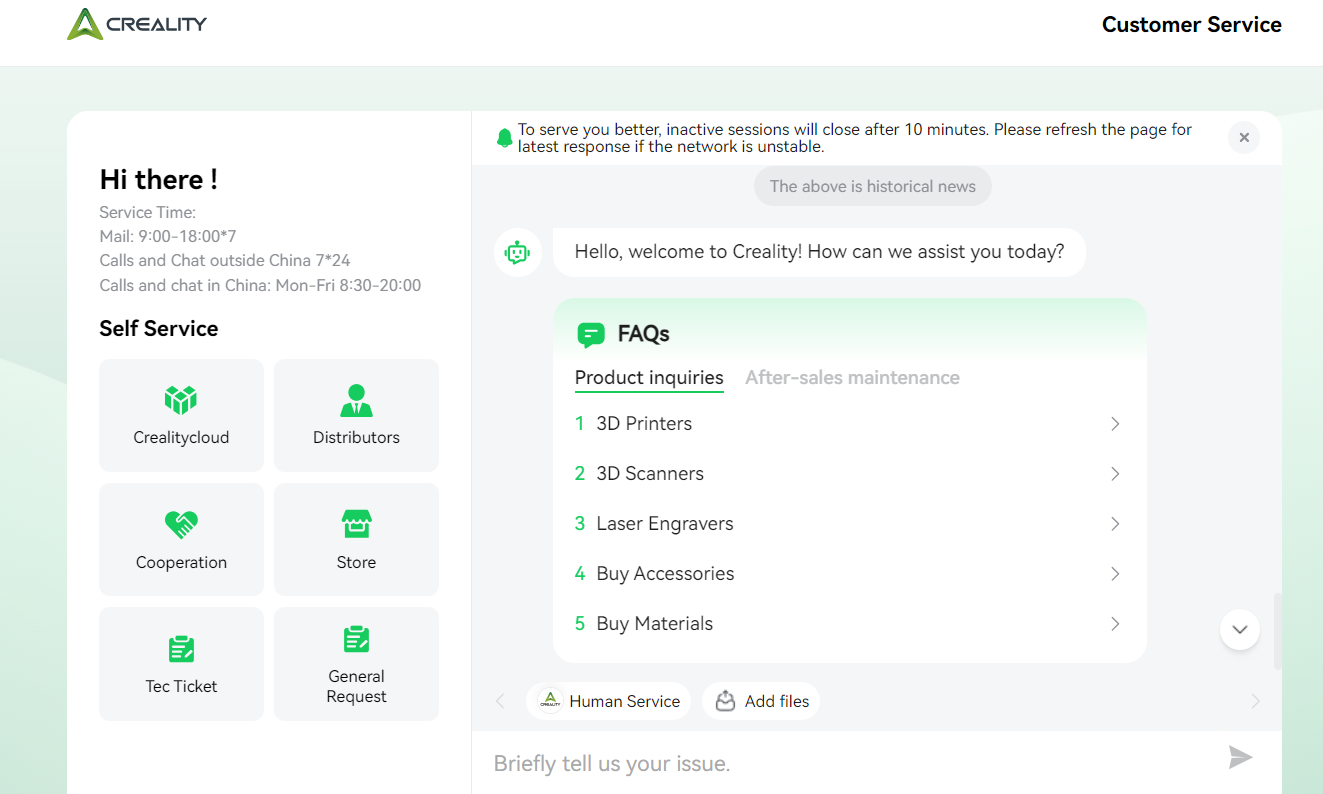Click the 'The above is historical news' label
The image size is (1323, 794).
click(x=873, y=187)
